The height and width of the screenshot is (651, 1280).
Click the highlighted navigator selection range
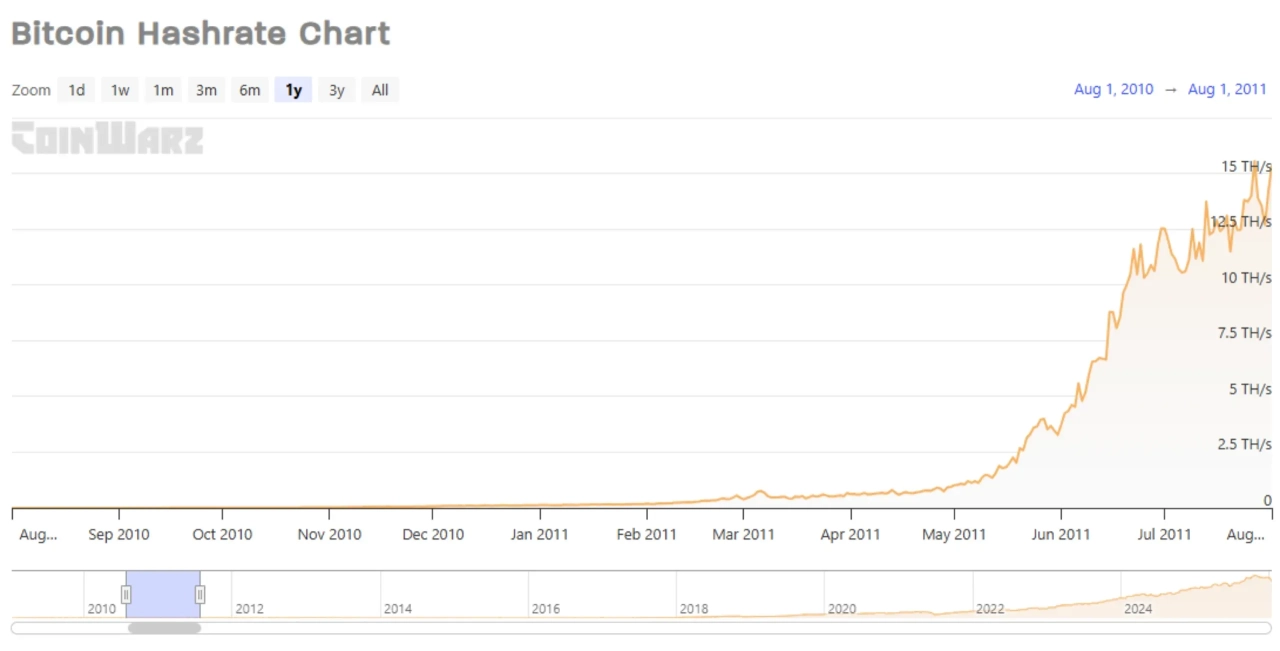(163, 595)
